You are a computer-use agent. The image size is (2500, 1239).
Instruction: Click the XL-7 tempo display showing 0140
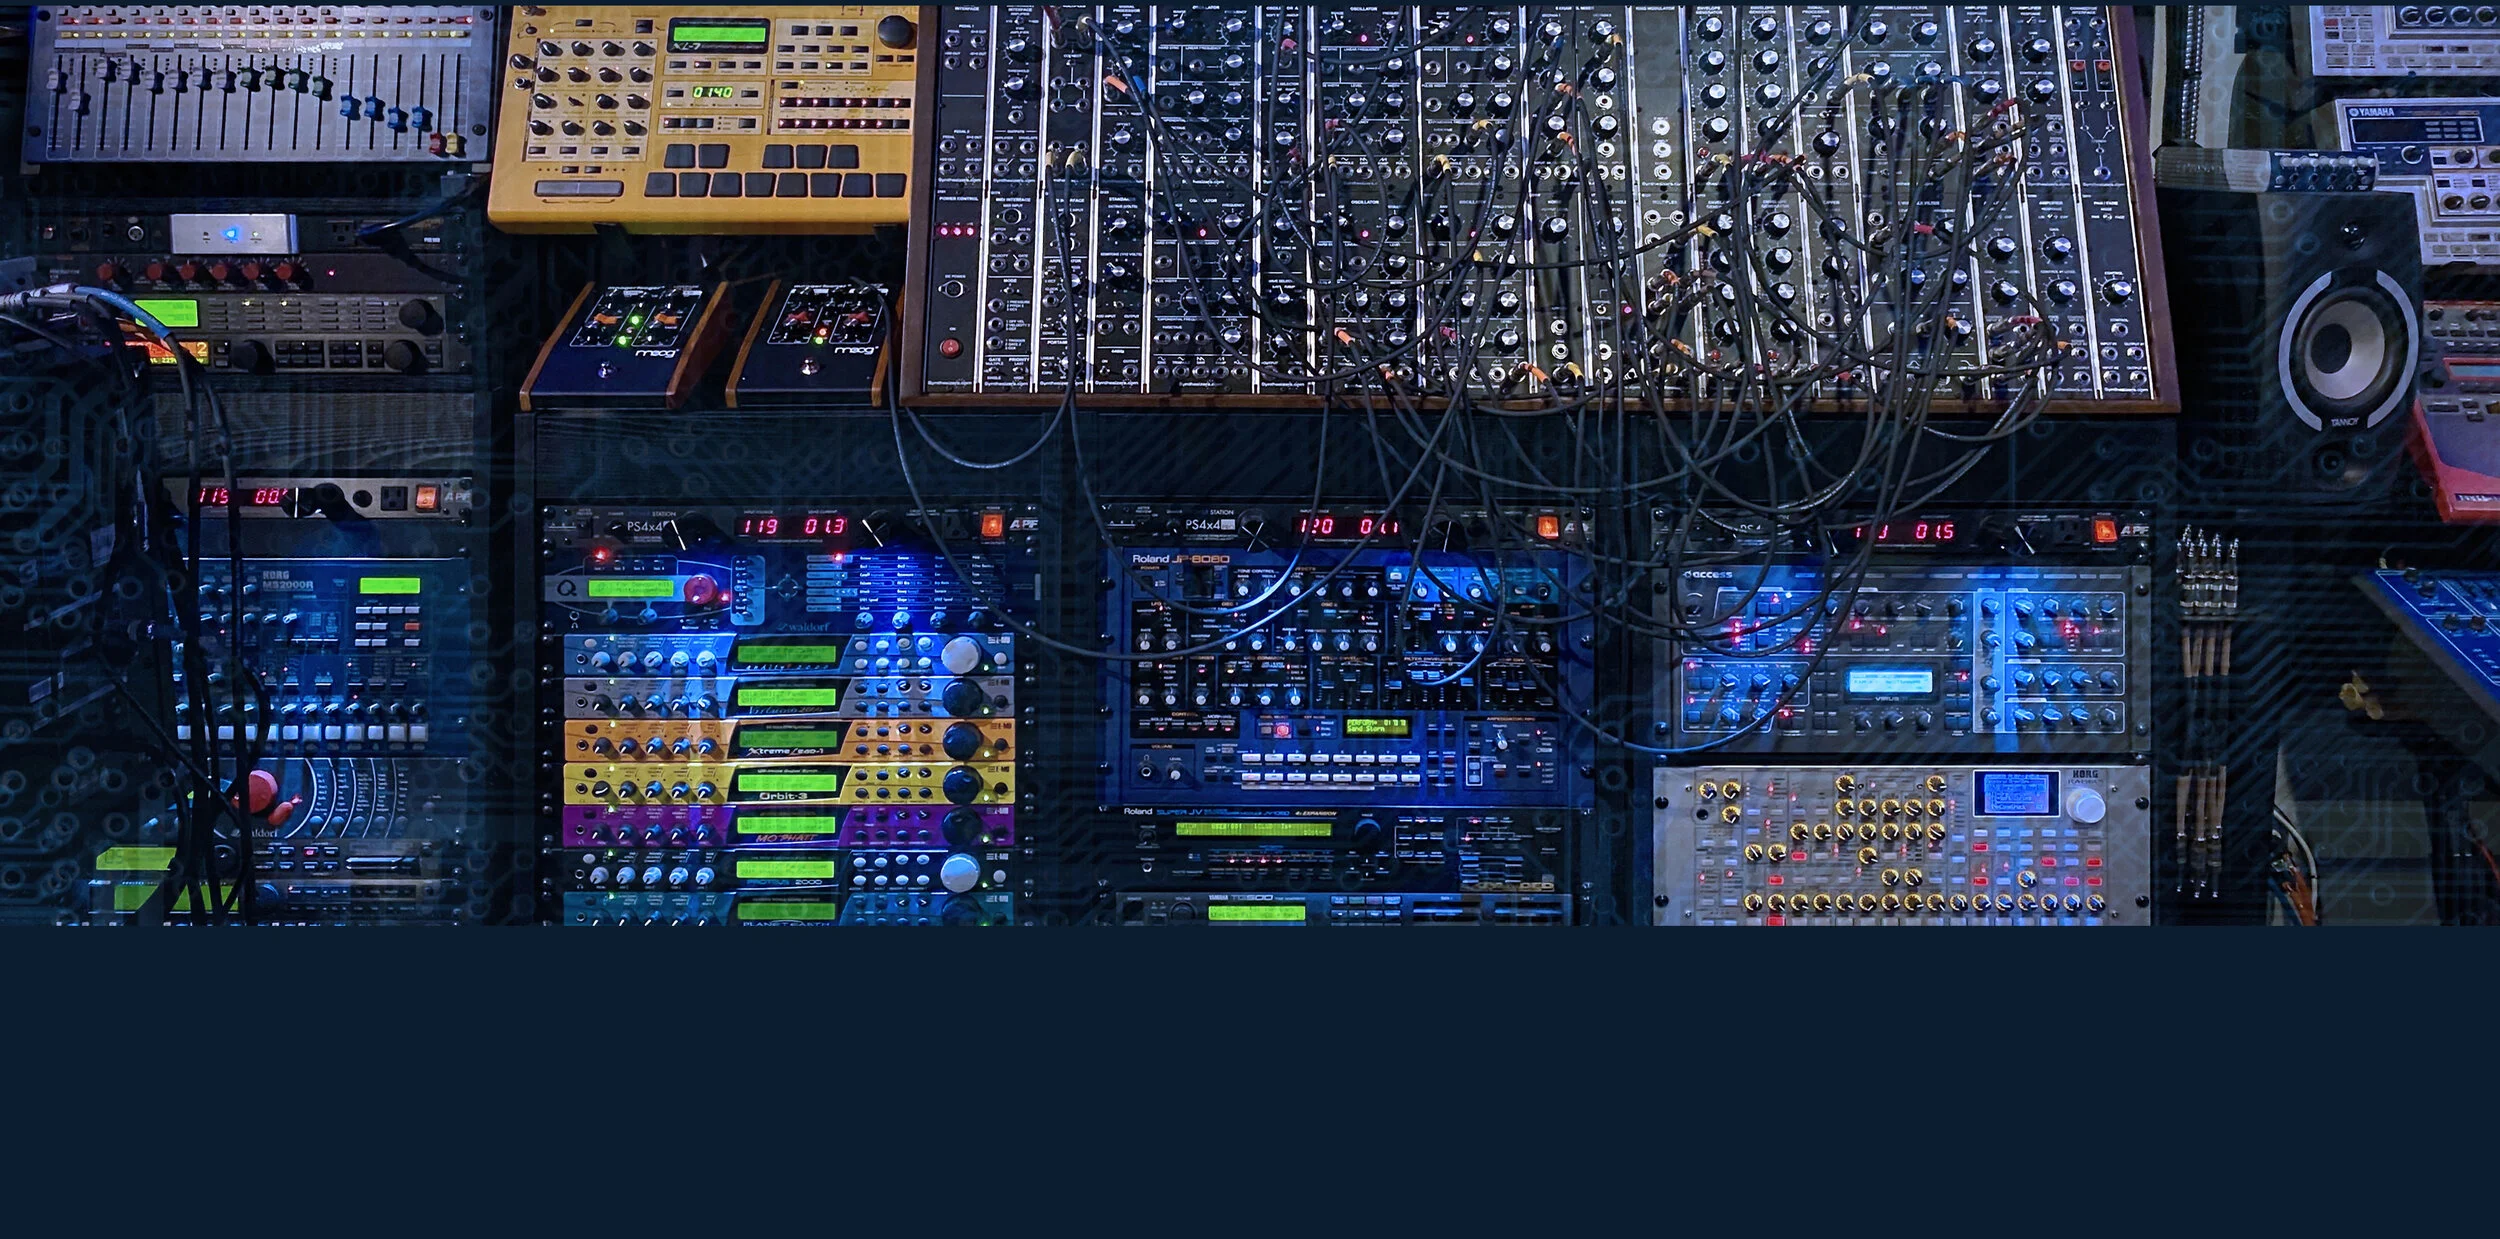(713, 92)
